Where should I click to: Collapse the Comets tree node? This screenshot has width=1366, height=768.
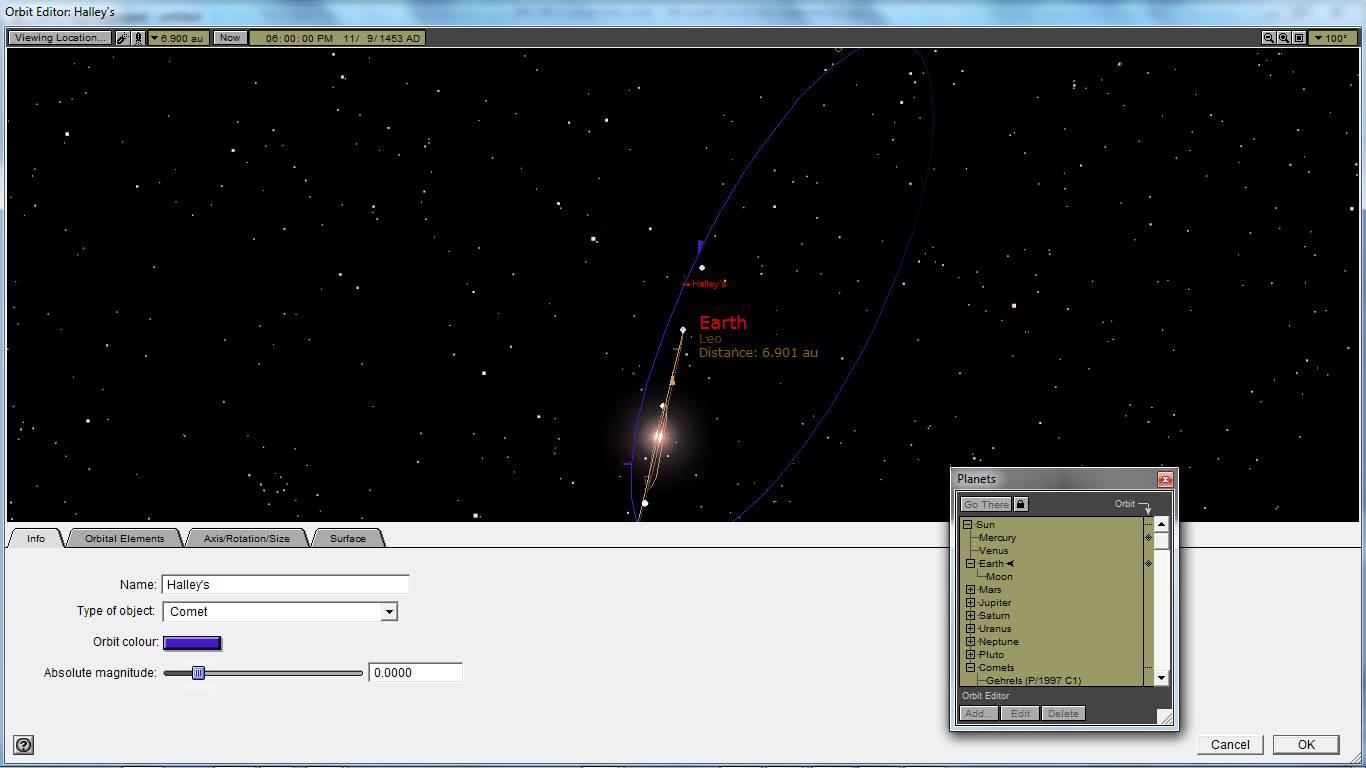(970, 668)
